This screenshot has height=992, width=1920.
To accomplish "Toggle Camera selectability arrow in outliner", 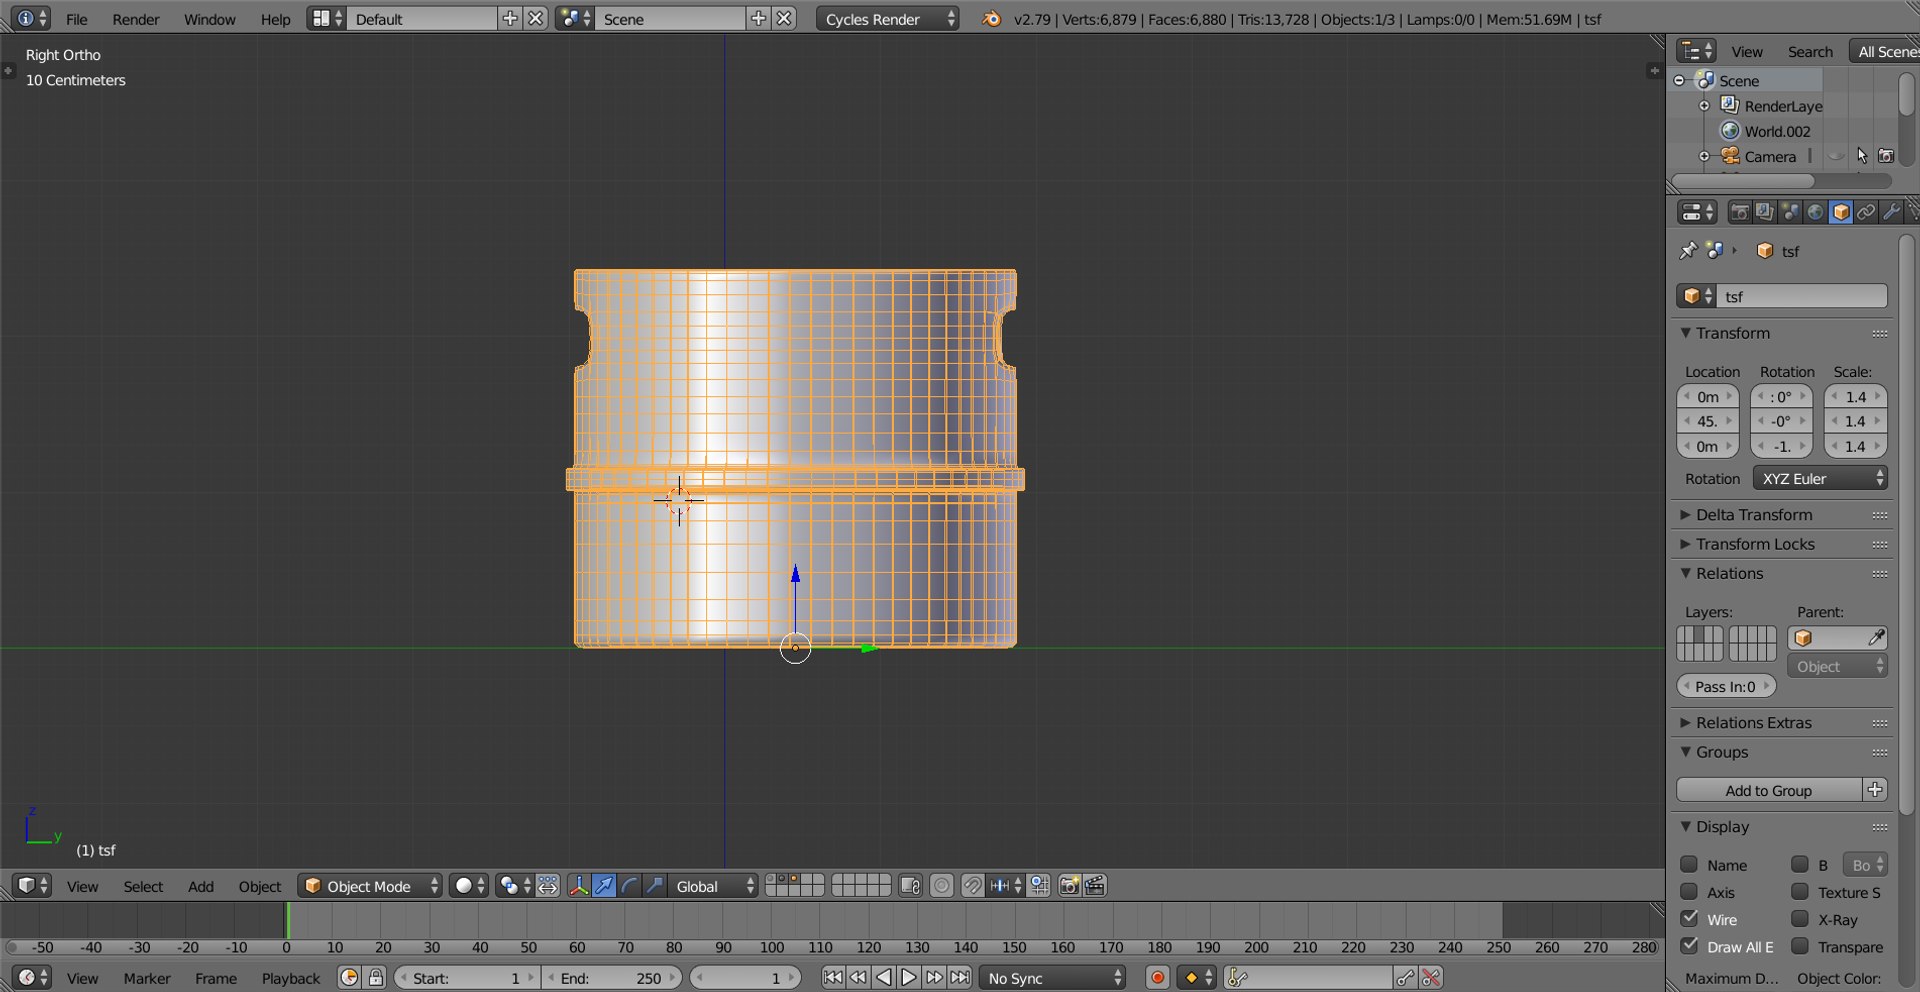I will coord(1861,157).
